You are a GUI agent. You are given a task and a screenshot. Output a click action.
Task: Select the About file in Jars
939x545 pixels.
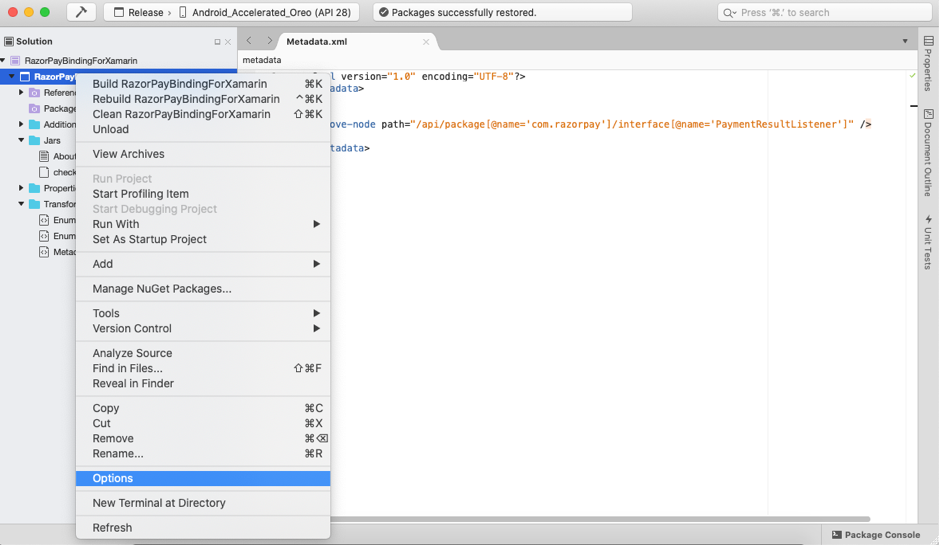coord(57,156)
